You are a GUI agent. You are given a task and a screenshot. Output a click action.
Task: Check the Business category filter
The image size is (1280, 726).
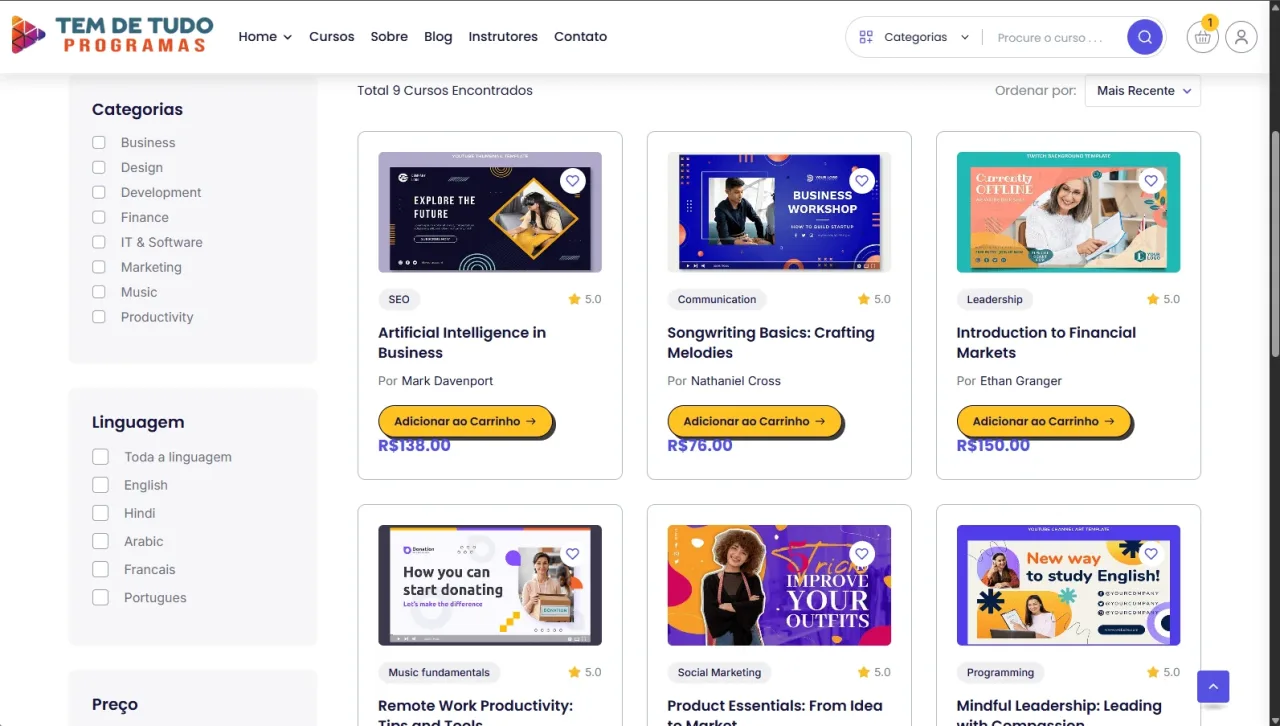[98, 142]
